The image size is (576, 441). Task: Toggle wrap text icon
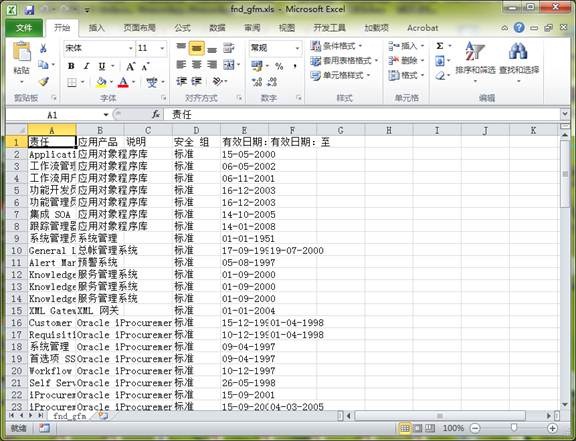[229, 48]
